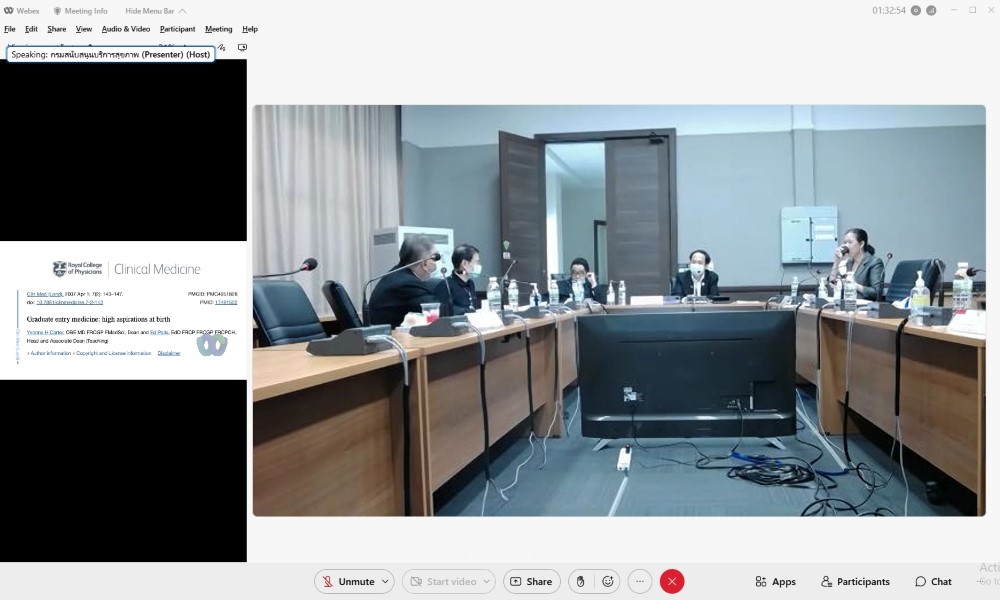This screenshot has width=1000, height=600.
Task: Open the Participant menu
Action: pyautogui.click(x=177, y=29)
